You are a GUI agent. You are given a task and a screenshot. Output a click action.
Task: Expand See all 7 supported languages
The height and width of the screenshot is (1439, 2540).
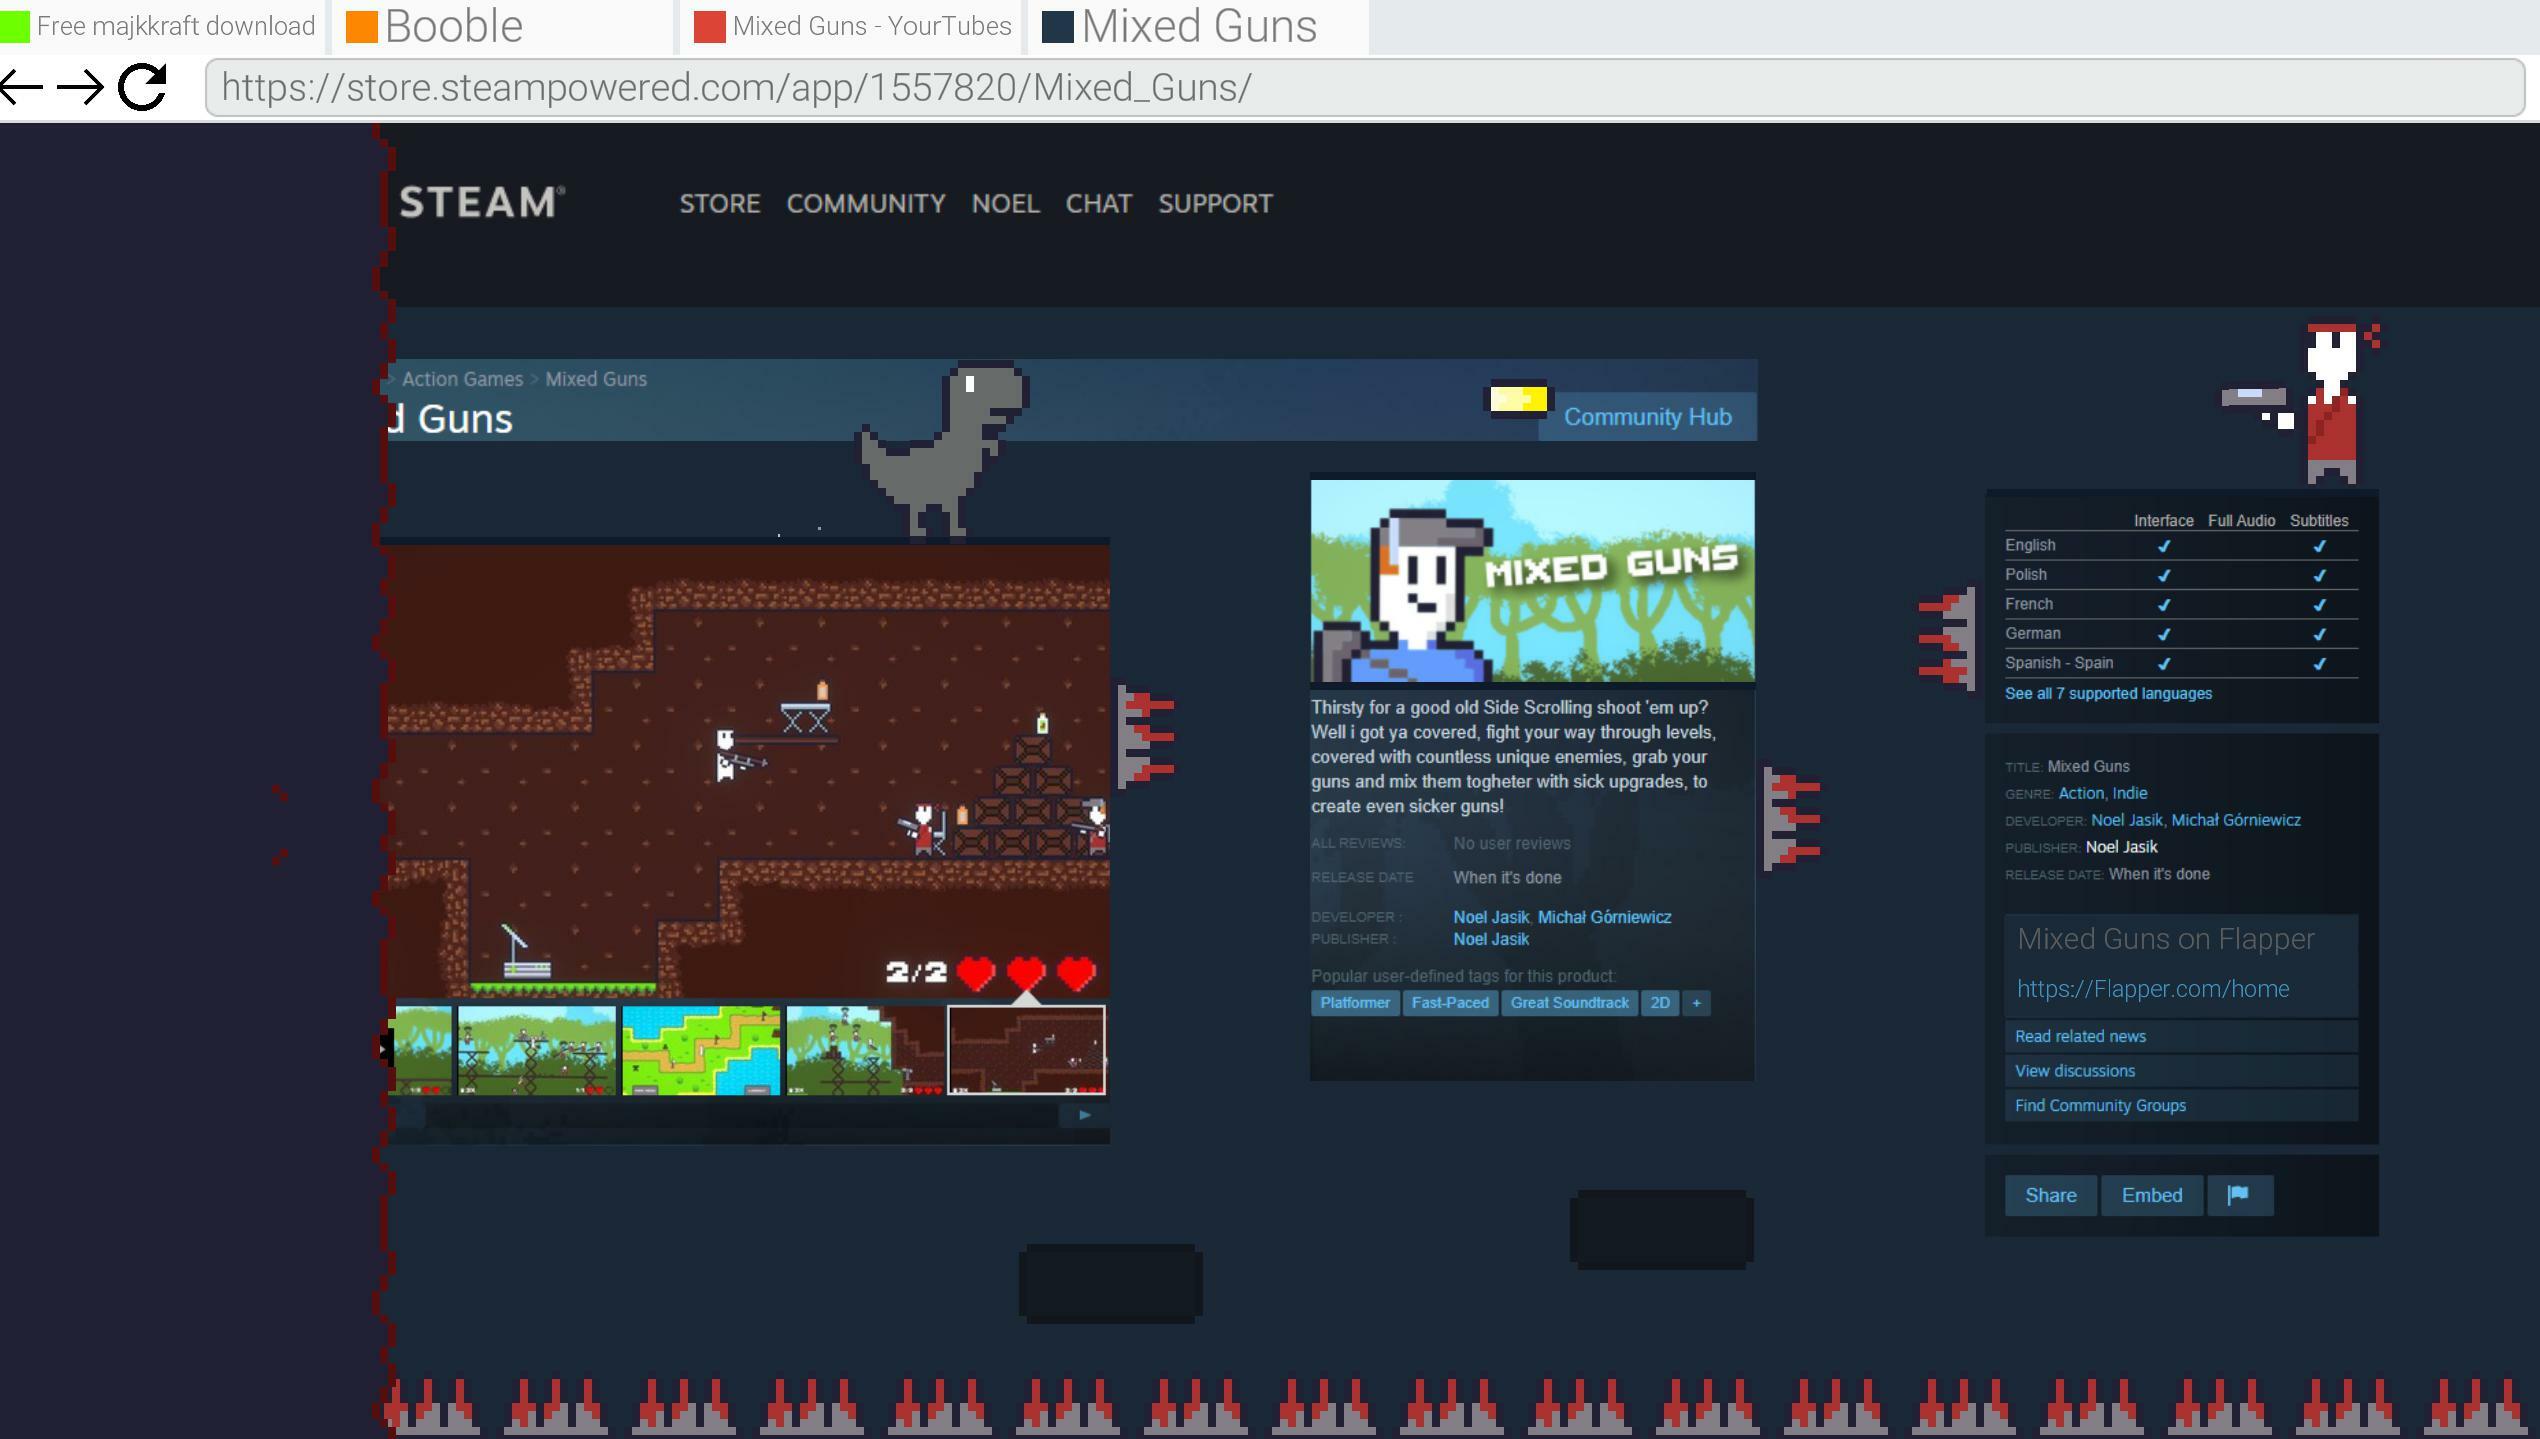point(2107,692)
